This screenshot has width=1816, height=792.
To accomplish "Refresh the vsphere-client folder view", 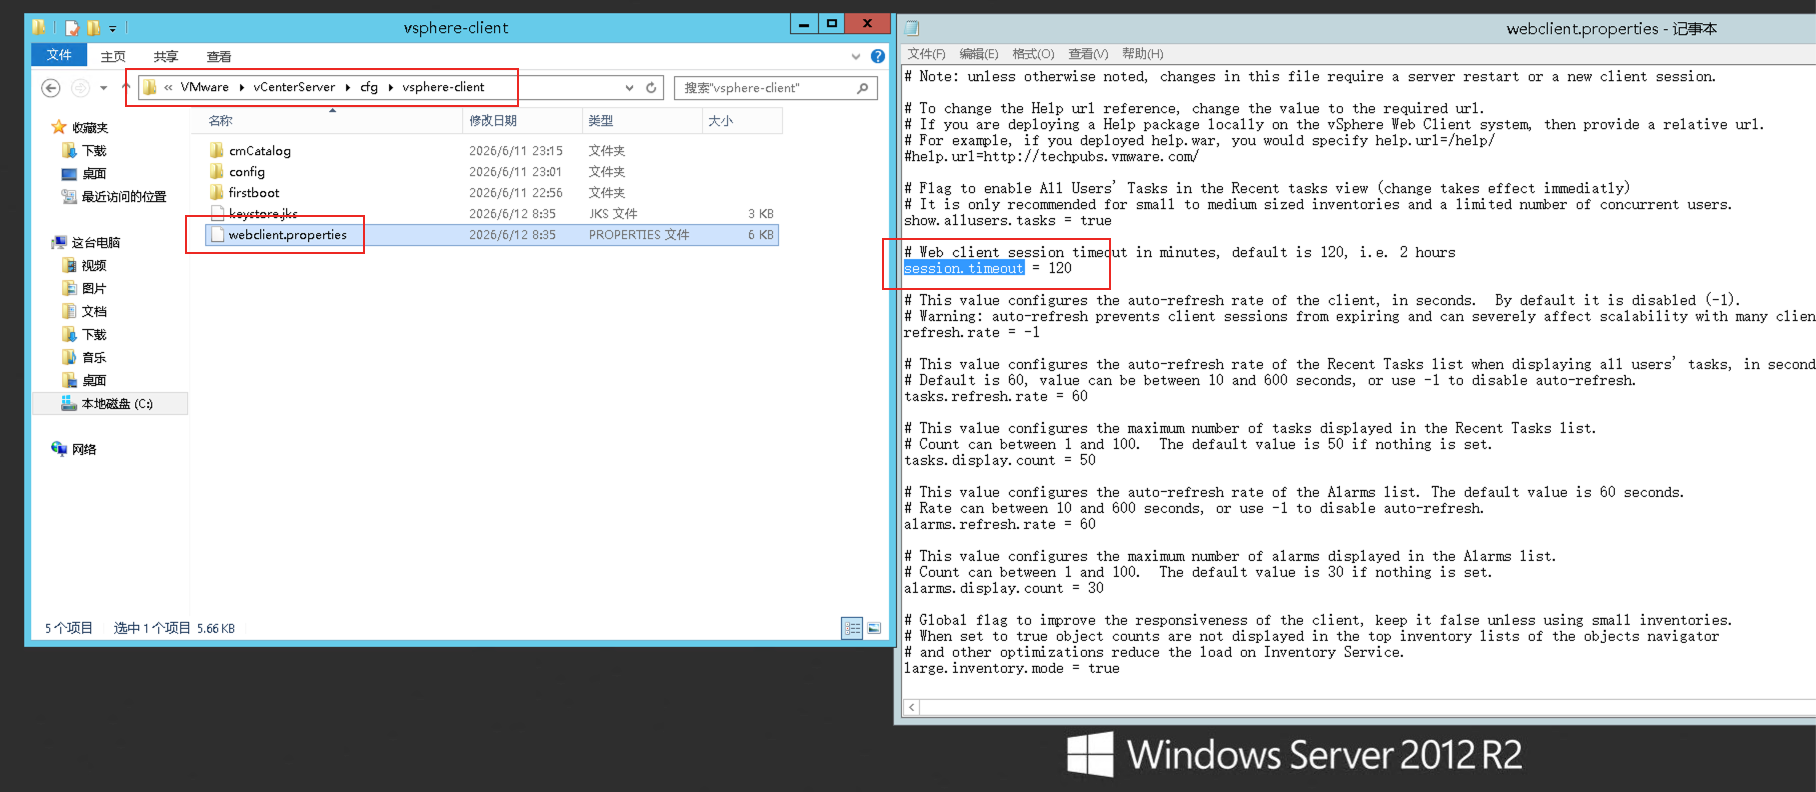I will coord(651,88).
